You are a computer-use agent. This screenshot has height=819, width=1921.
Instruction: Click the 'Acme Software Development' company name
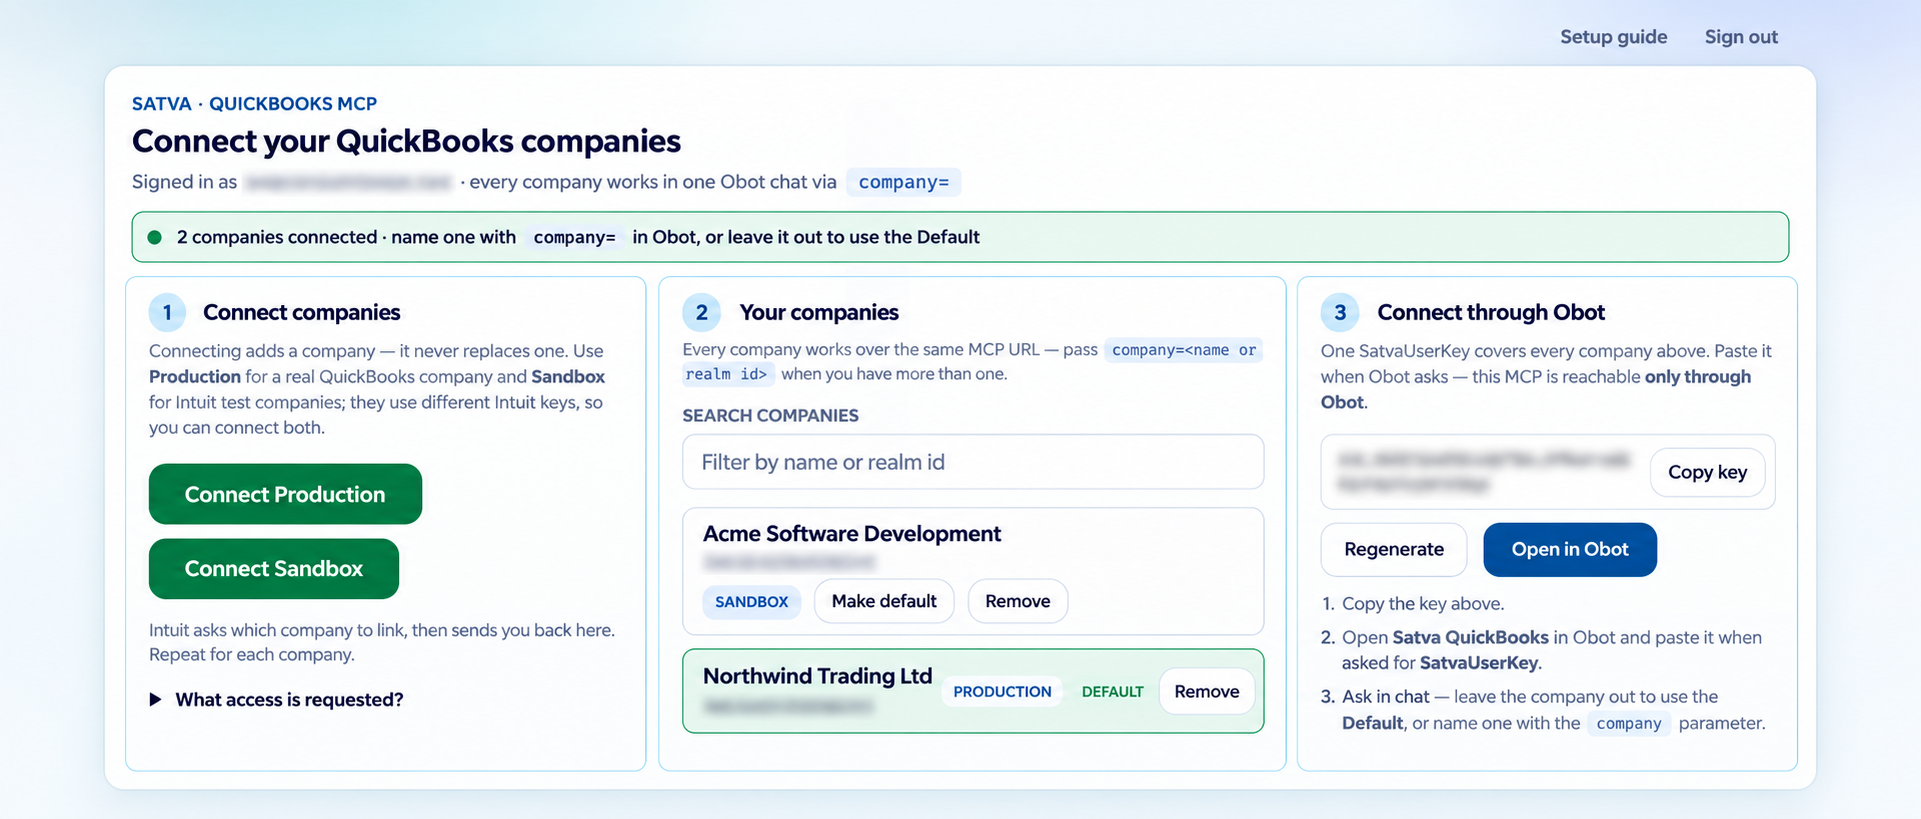pyautogui.click(x=852, y=534)
